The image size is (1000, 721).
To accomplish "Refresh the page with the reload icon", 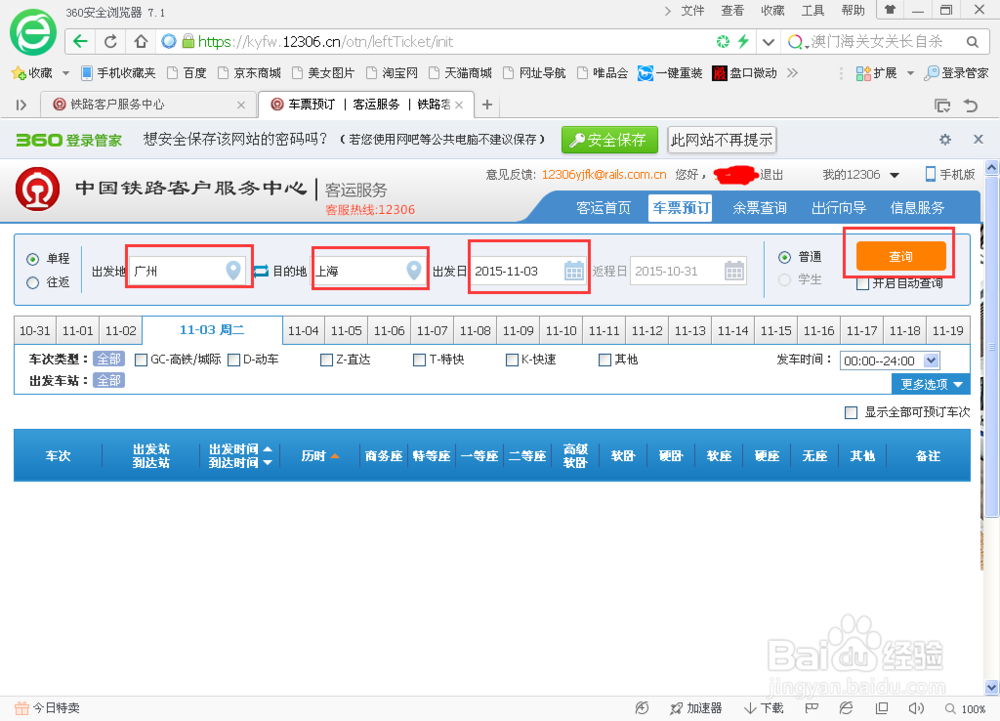I will [110, 42].
